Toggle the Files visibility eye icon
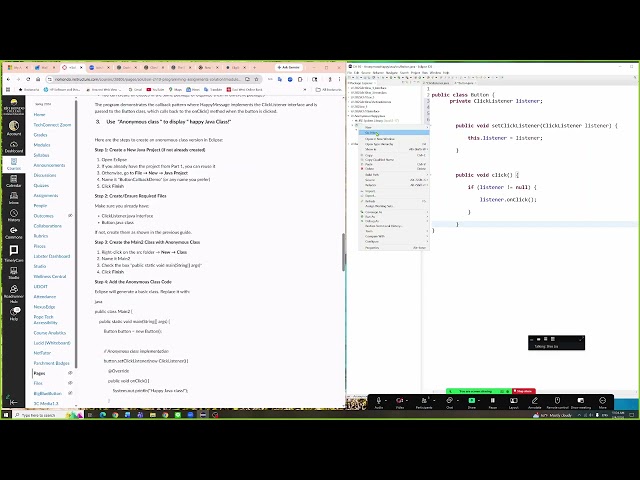The width and height of the screenshot is (640, 480). point(70,383)
